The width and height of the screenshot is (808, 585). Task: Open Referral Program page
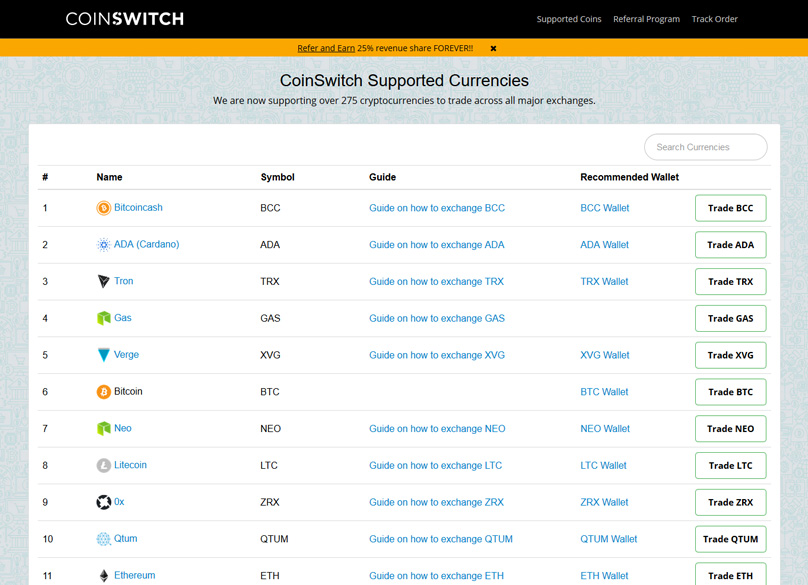click(646, 19)
